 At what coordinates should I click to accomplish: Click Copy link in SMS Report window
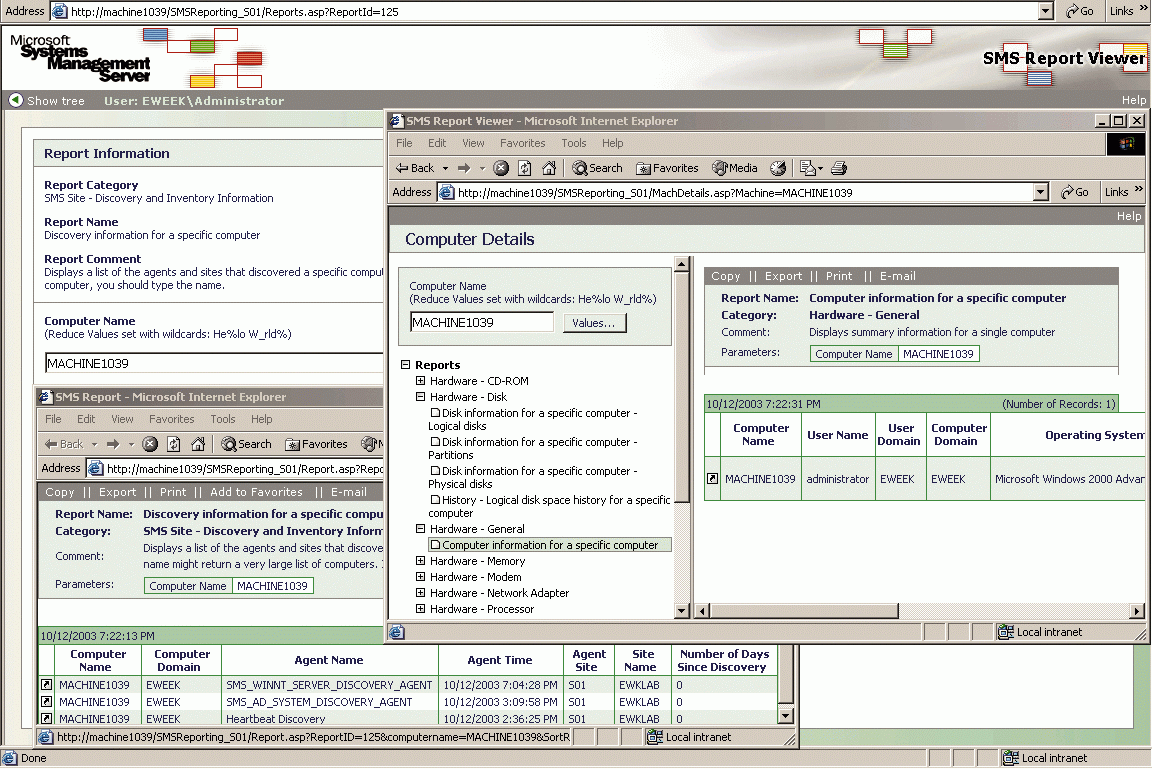60,492
